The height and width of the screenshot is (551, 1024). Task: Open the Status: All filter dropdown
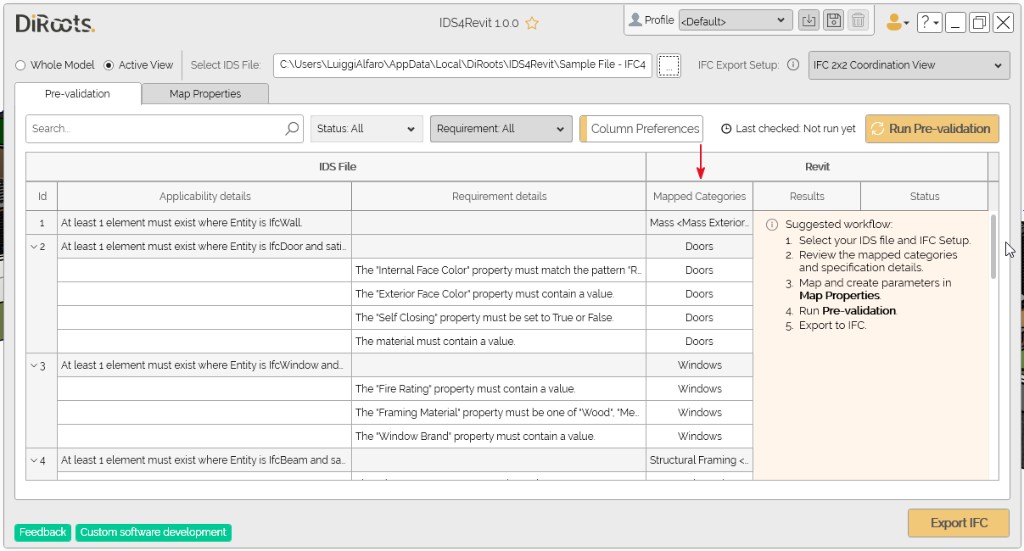[x=366, y=129]
